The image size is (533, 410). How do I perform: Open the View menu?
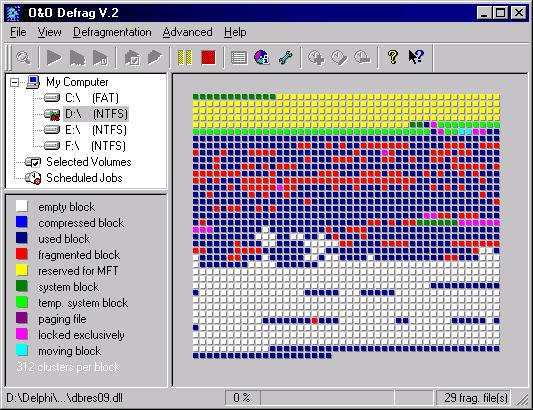pyautogui.click(x=50, y=32)
